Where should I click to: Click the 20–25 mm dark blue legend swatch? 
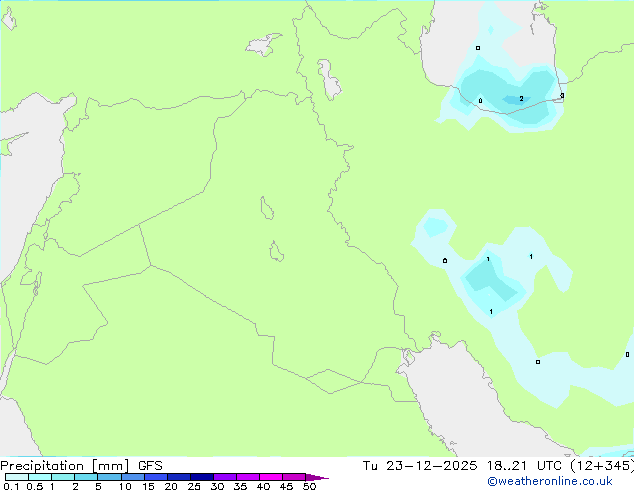(178, 477)
